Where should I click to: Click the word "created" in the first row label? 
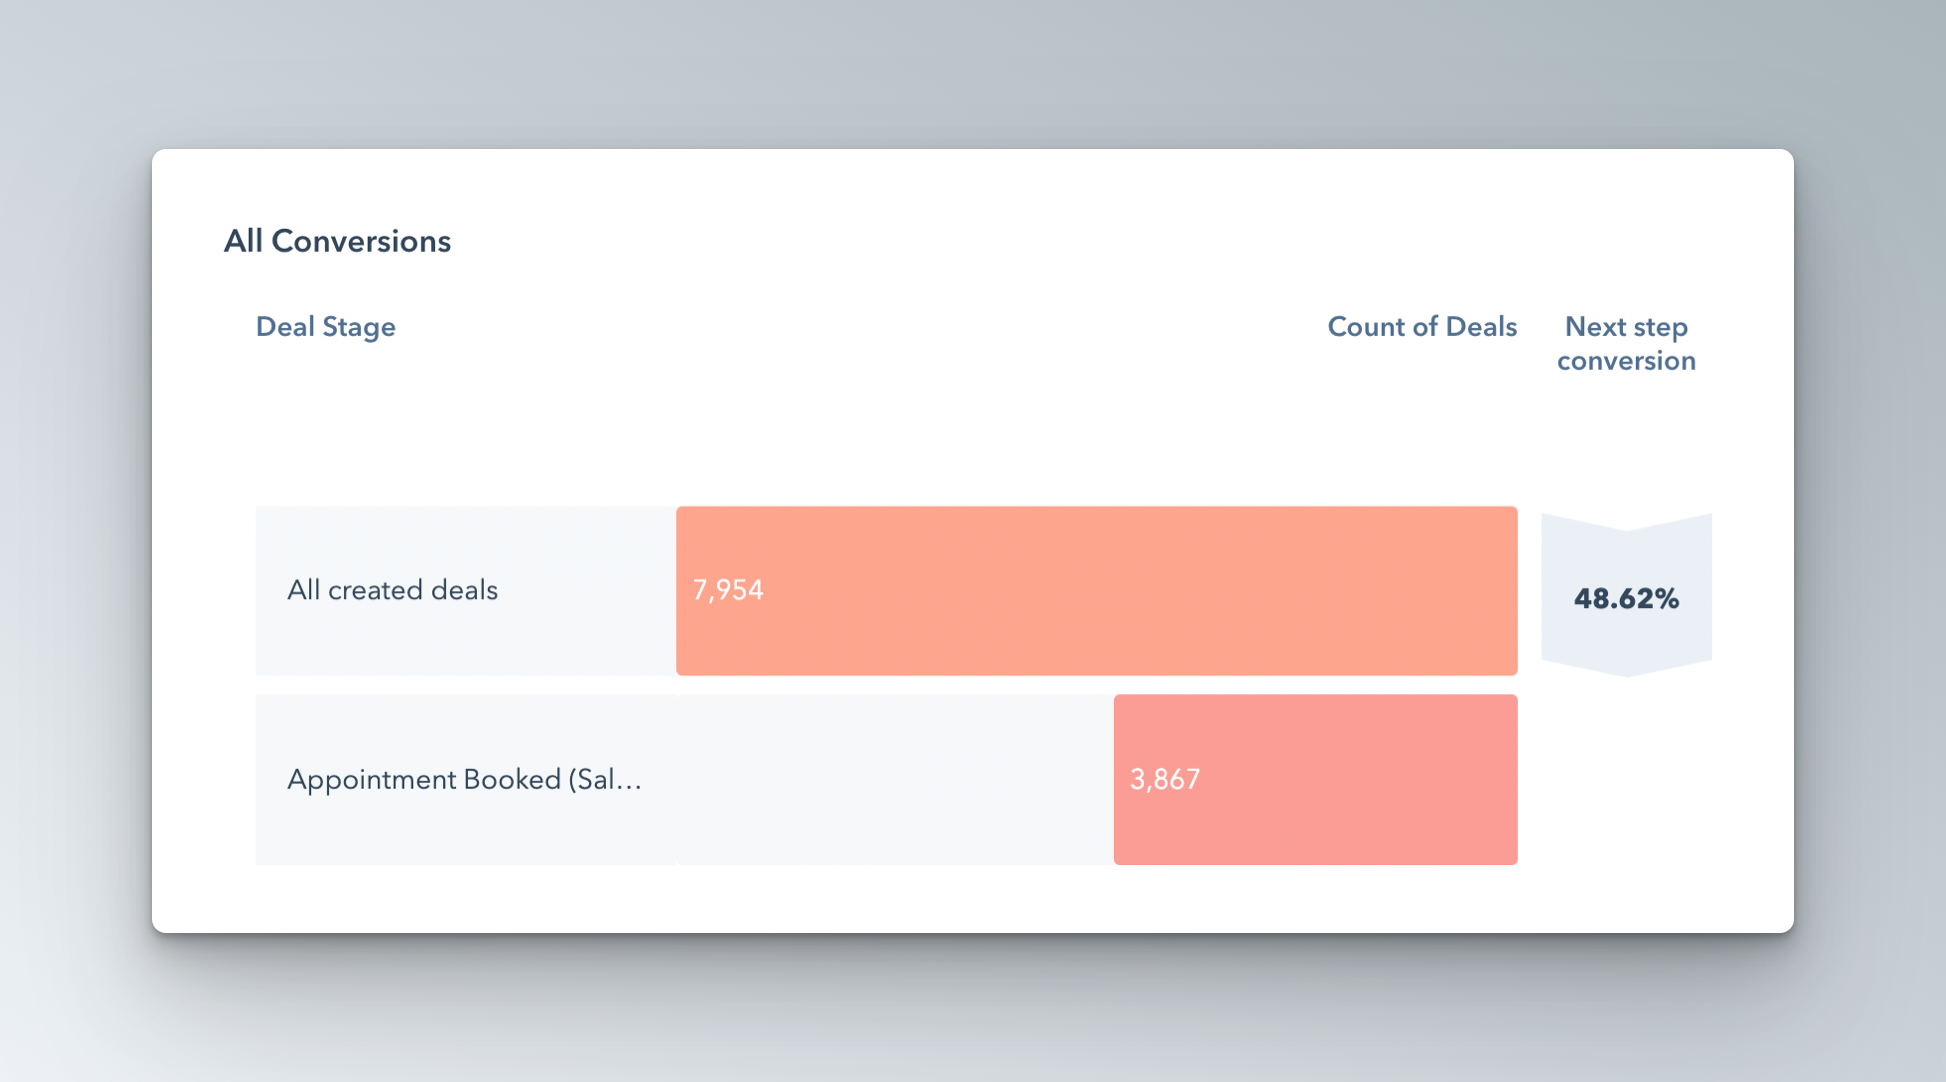[x=375, y=590]
